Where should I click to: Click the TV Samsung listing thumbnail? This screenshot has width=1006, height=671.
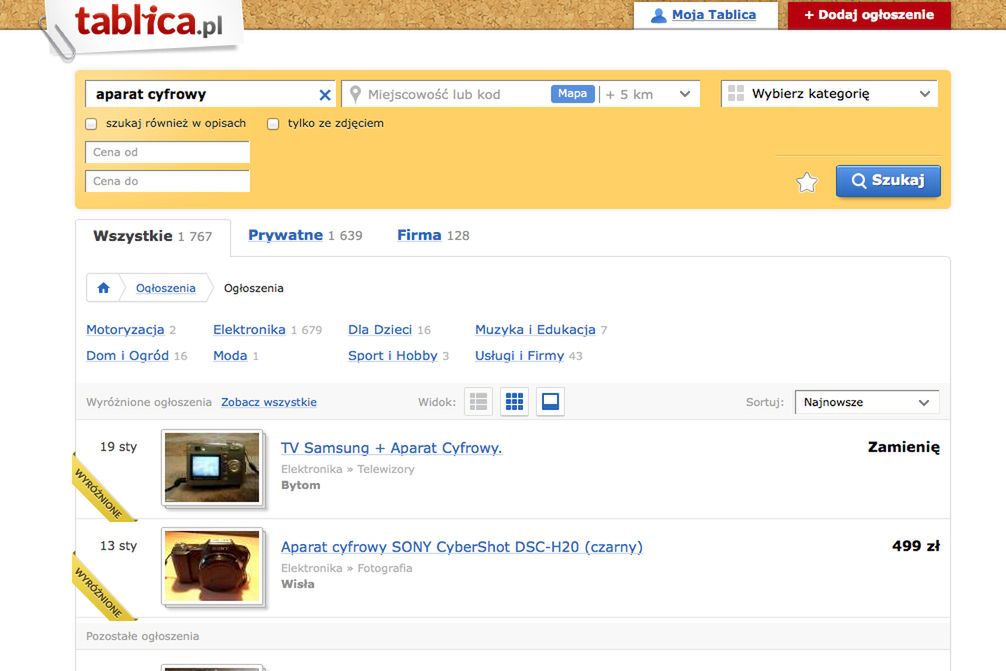212,468
